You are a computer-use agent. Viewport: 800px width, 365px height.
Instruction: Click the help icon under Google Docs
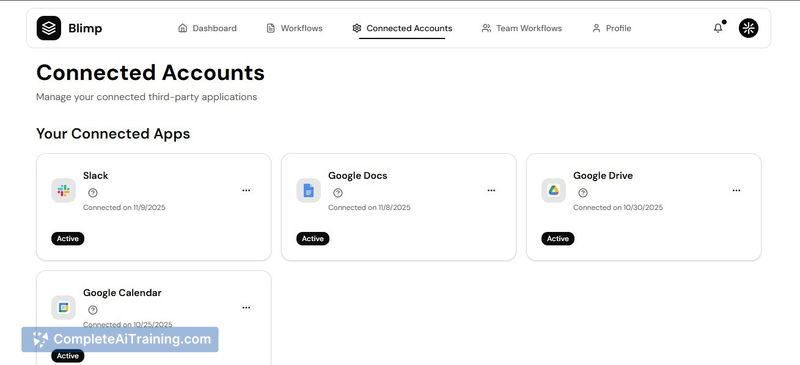338,193
